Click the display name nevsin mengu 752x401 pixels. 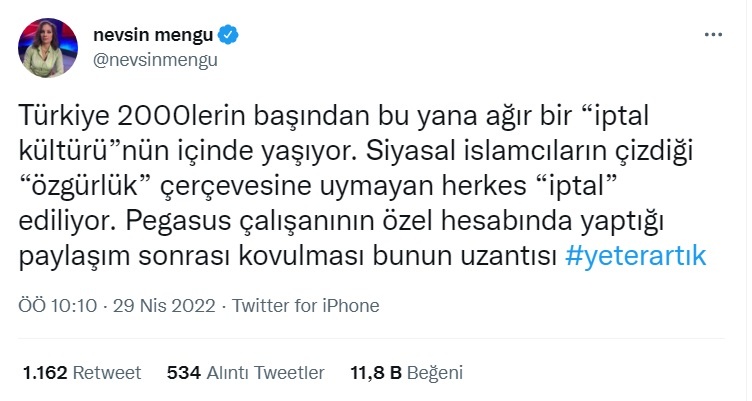(152, 35)
